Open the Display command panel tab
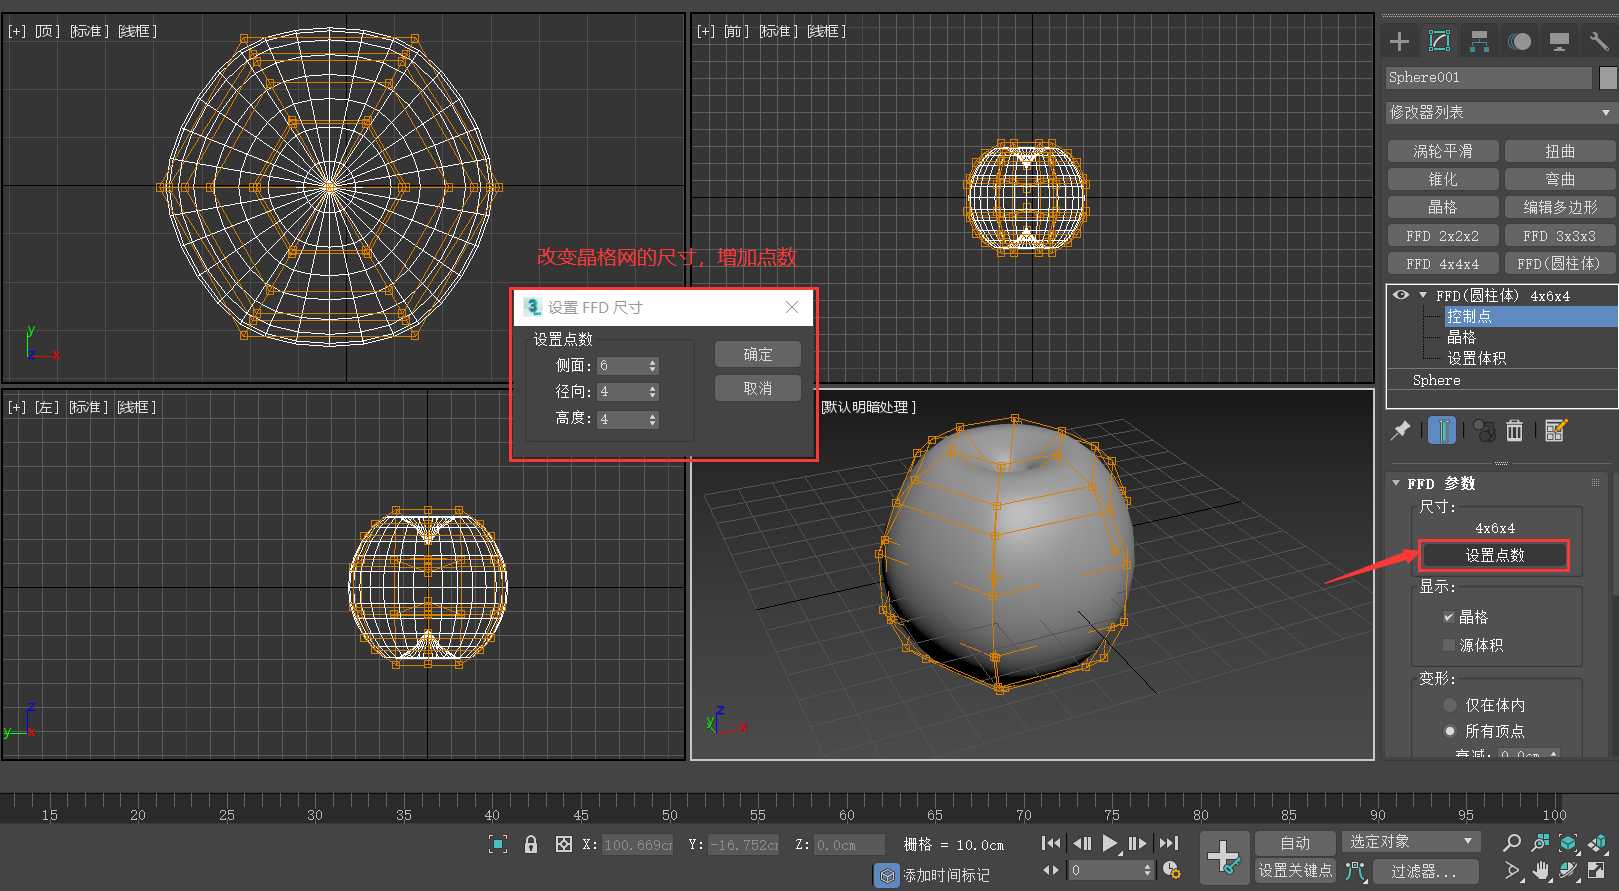Image resolution: width=1619 pixels, height=891 pixels. pyautogui.click(x=1559, y=41)
